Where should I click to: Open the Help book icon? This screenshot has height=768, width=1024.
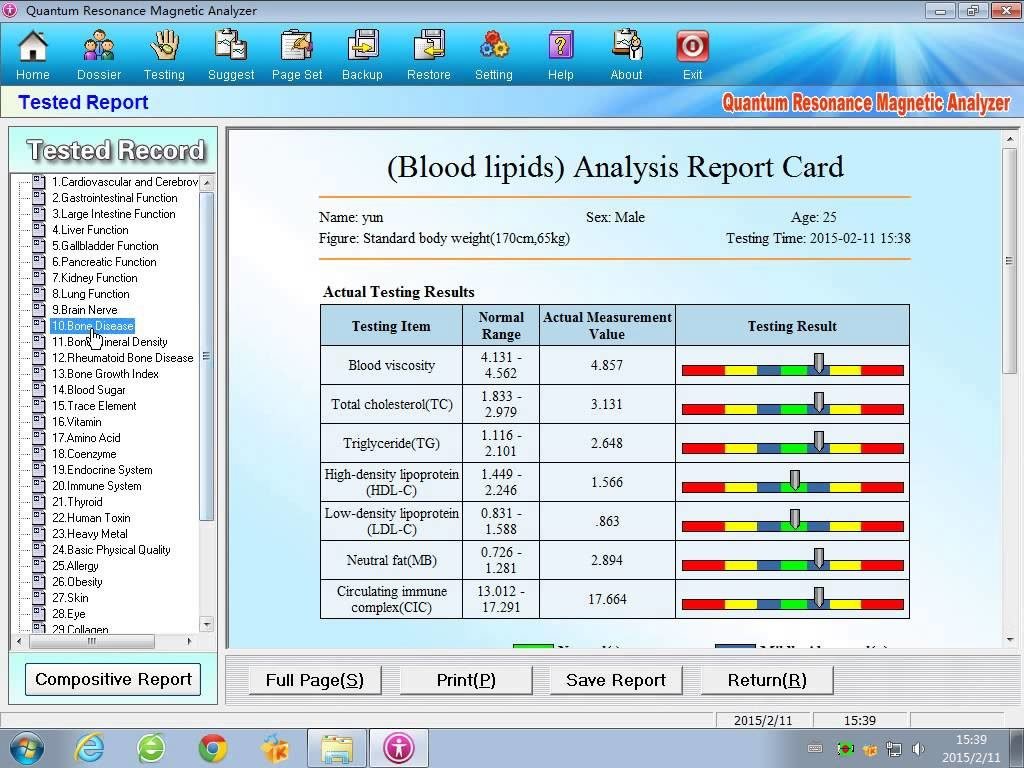[560, 46]
